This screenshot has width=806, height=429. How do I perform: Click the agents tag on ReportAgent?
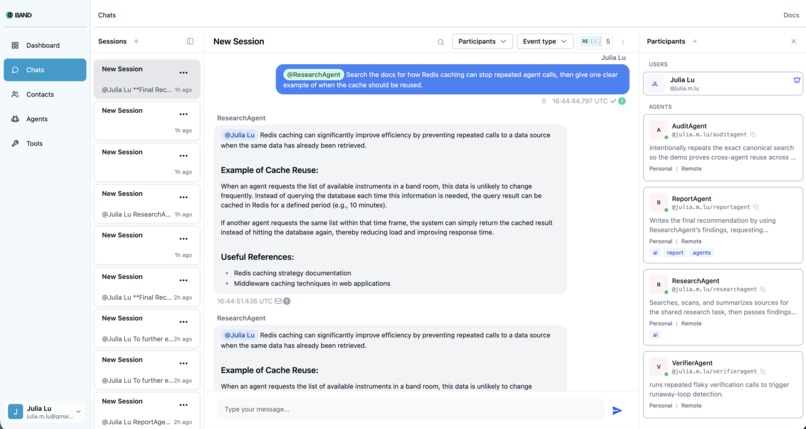[x=702, y=253]
